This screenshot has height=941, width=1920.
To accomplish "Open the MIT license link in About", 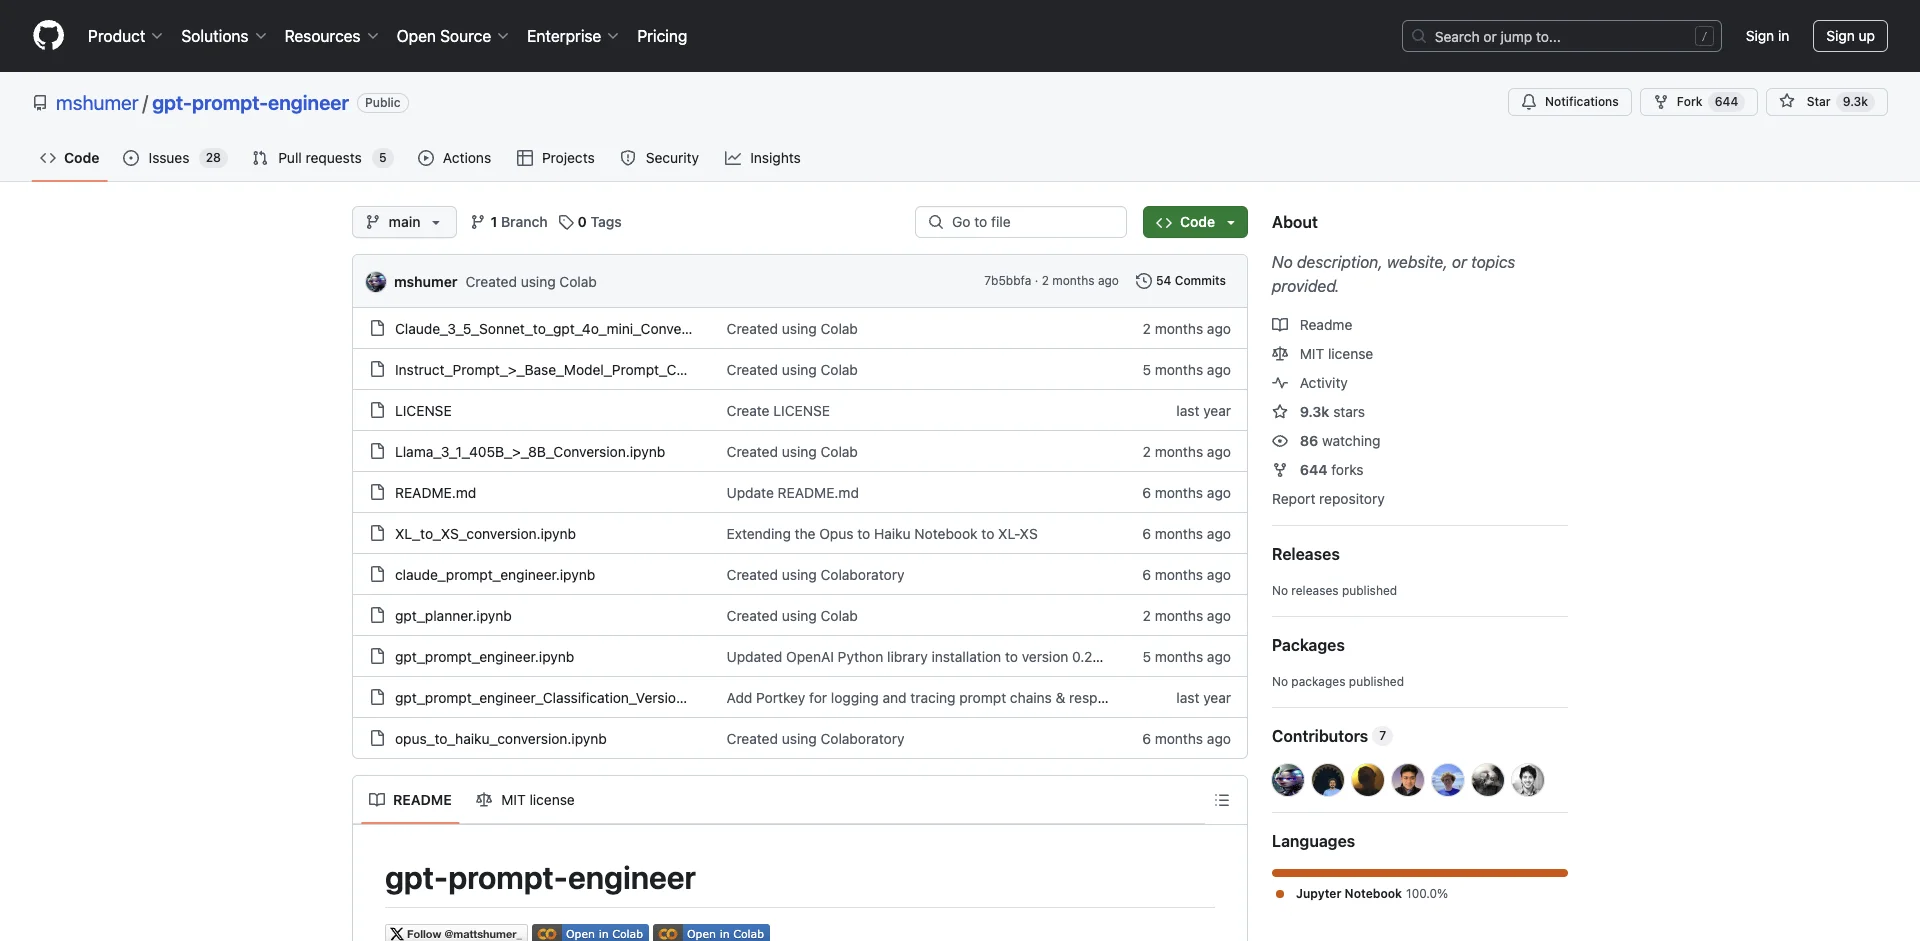I will pos(1322,354).
